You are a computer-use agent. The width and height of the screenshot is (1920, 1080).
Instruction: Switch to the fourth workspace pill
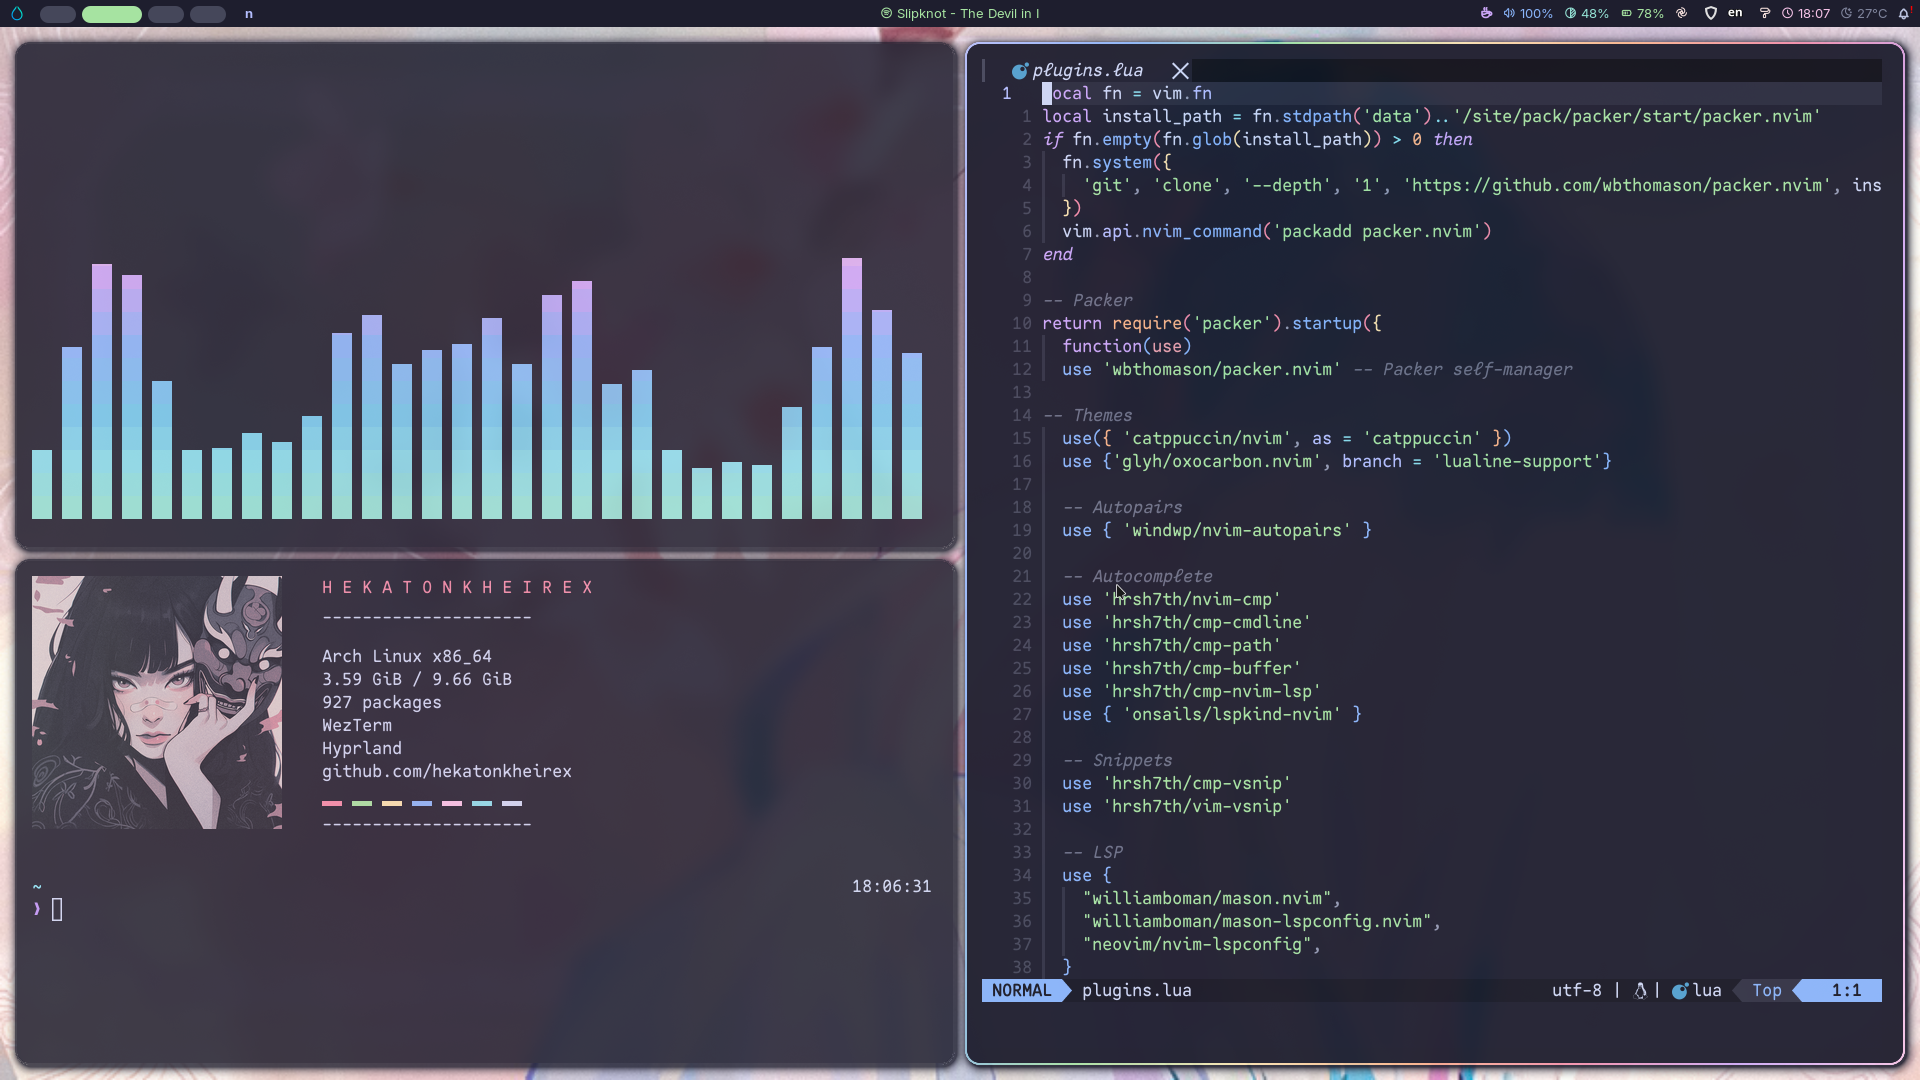coord(207,14)
